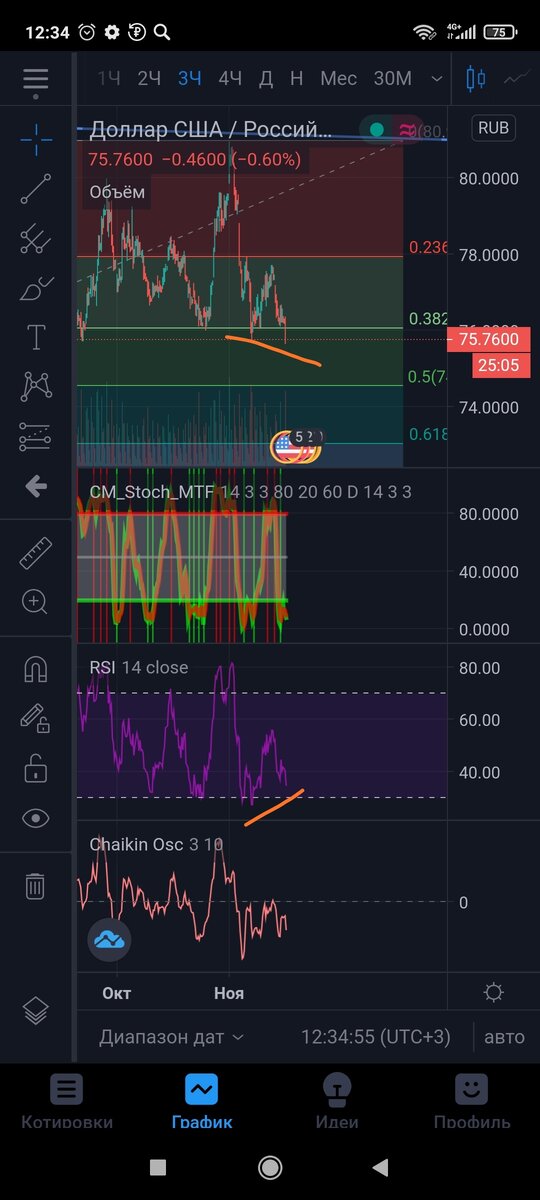Select the trend line drawing tool
The height and width of the screenshot is (1200, 540).
pyautogui.click(x=36, y=188)
